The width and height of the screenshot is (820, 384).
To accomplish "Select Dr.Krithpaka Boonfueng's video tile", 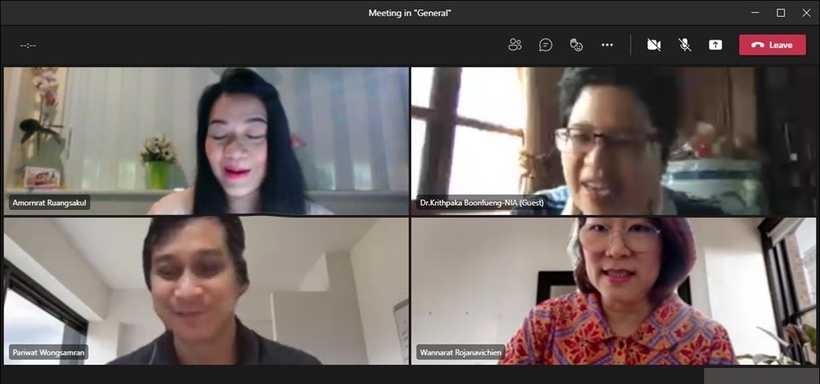I will point(613,141).
